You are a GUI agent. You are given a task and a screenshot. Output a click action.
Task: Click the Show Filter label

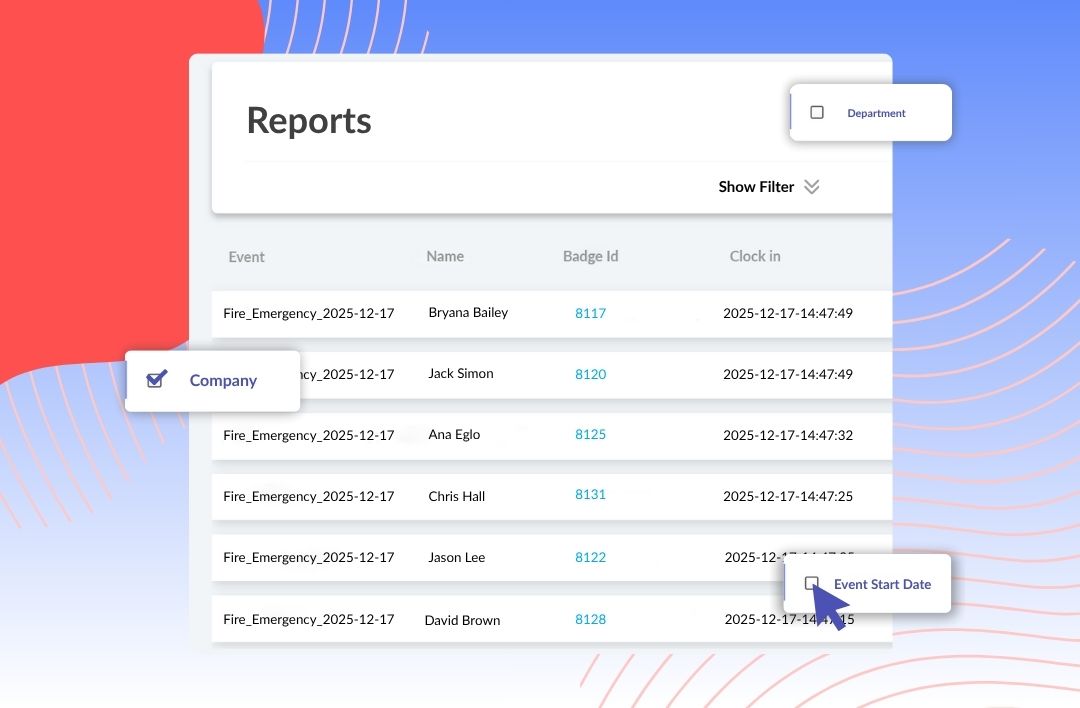756,187
